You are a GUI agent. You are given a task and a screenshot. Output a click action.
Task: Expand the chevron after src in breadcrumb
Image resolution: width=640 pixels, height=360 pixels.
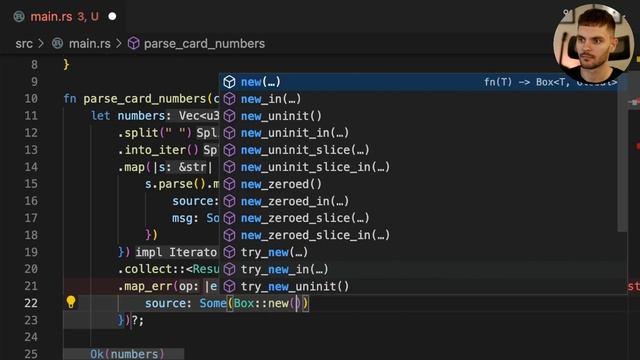[41, 43]
